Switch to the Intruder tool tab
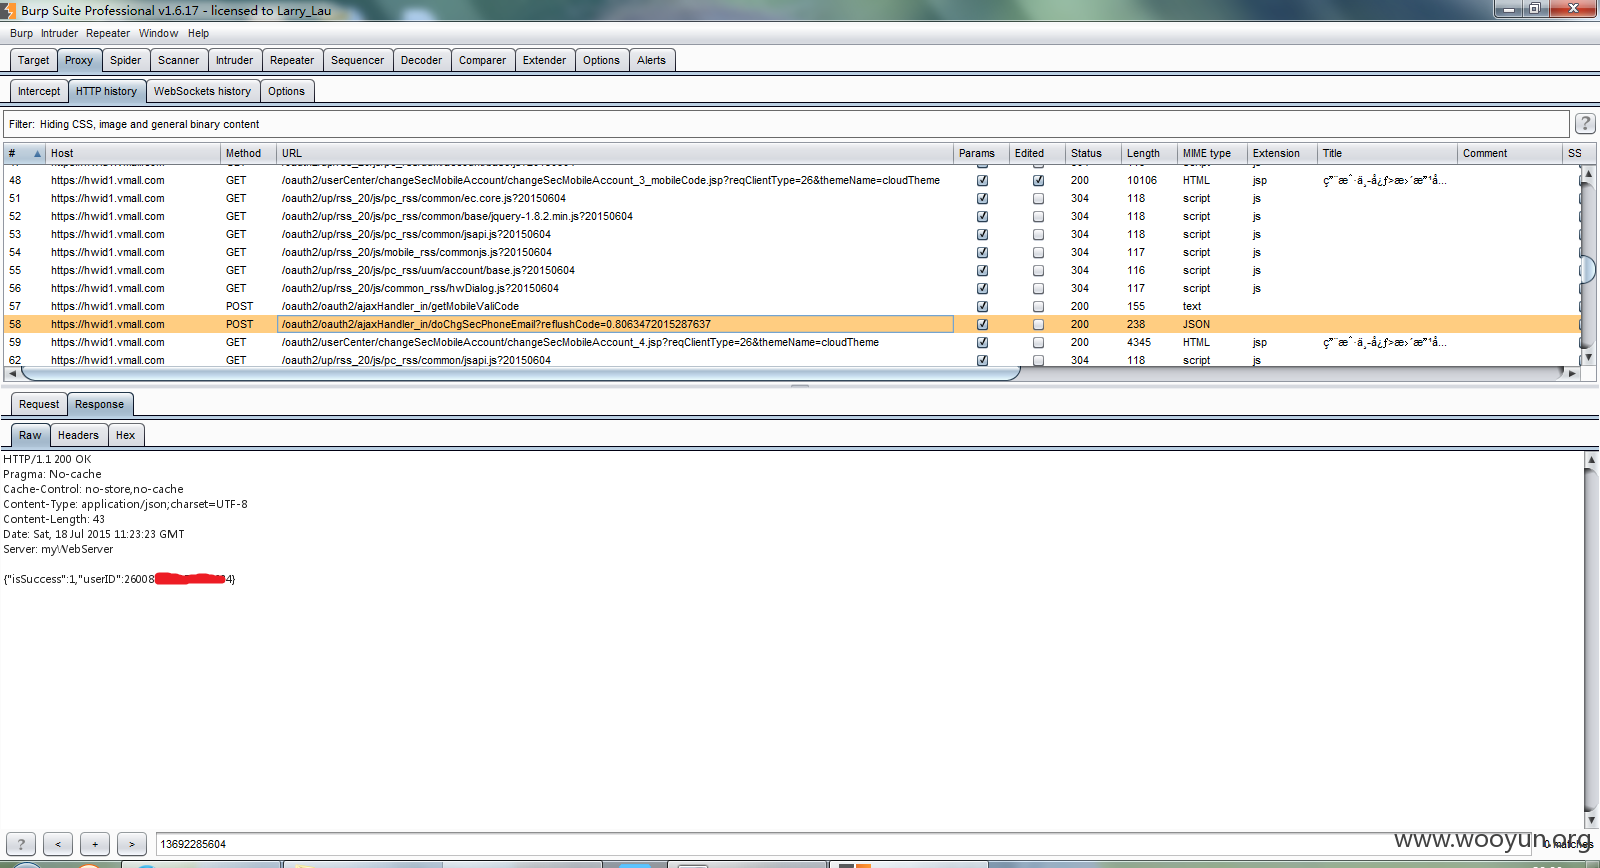 click(x=234, y=60)
